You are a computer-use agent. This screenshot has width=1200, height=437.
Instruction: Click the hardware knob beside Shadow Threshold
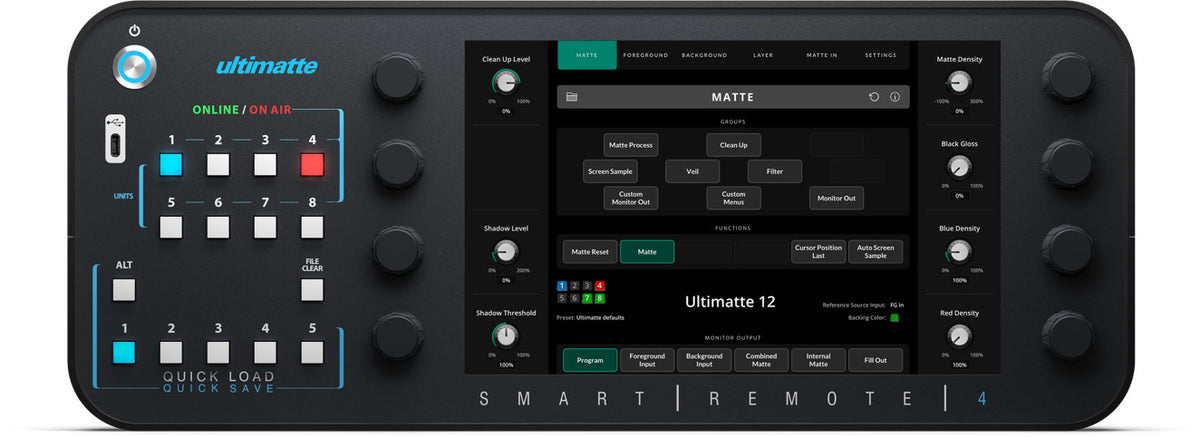point(398,336)
